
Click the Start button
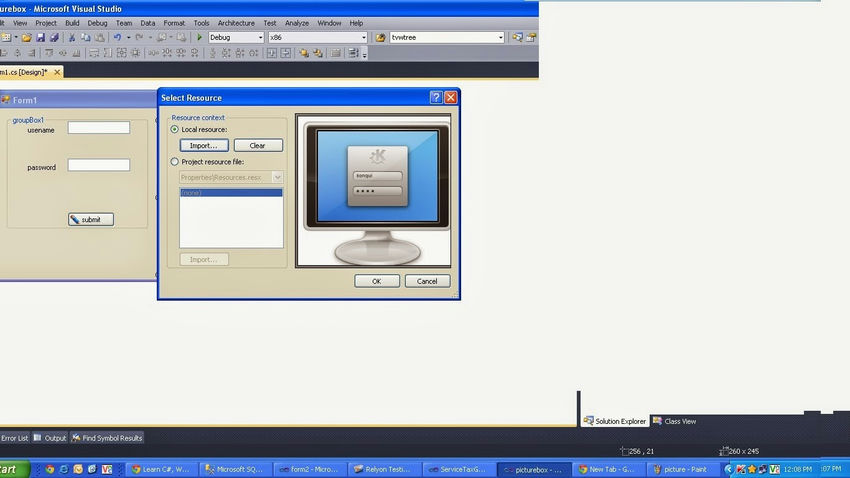click(x=13, y=469)
